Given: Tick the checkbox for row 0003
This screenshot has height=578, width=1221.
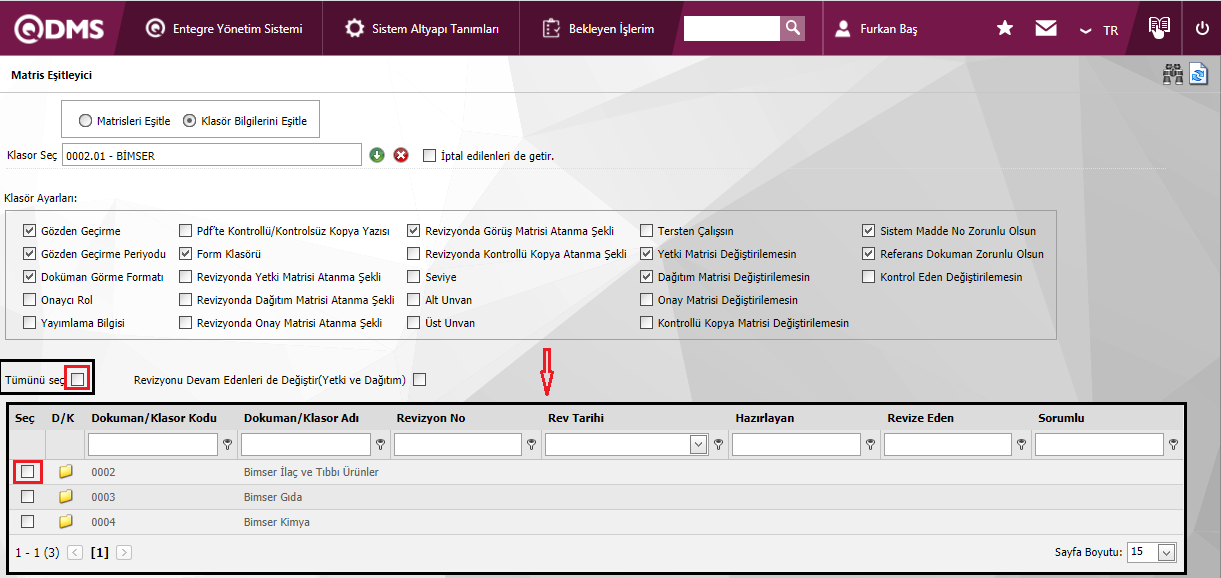Looking at the screenshot, I should pos(28,497).
